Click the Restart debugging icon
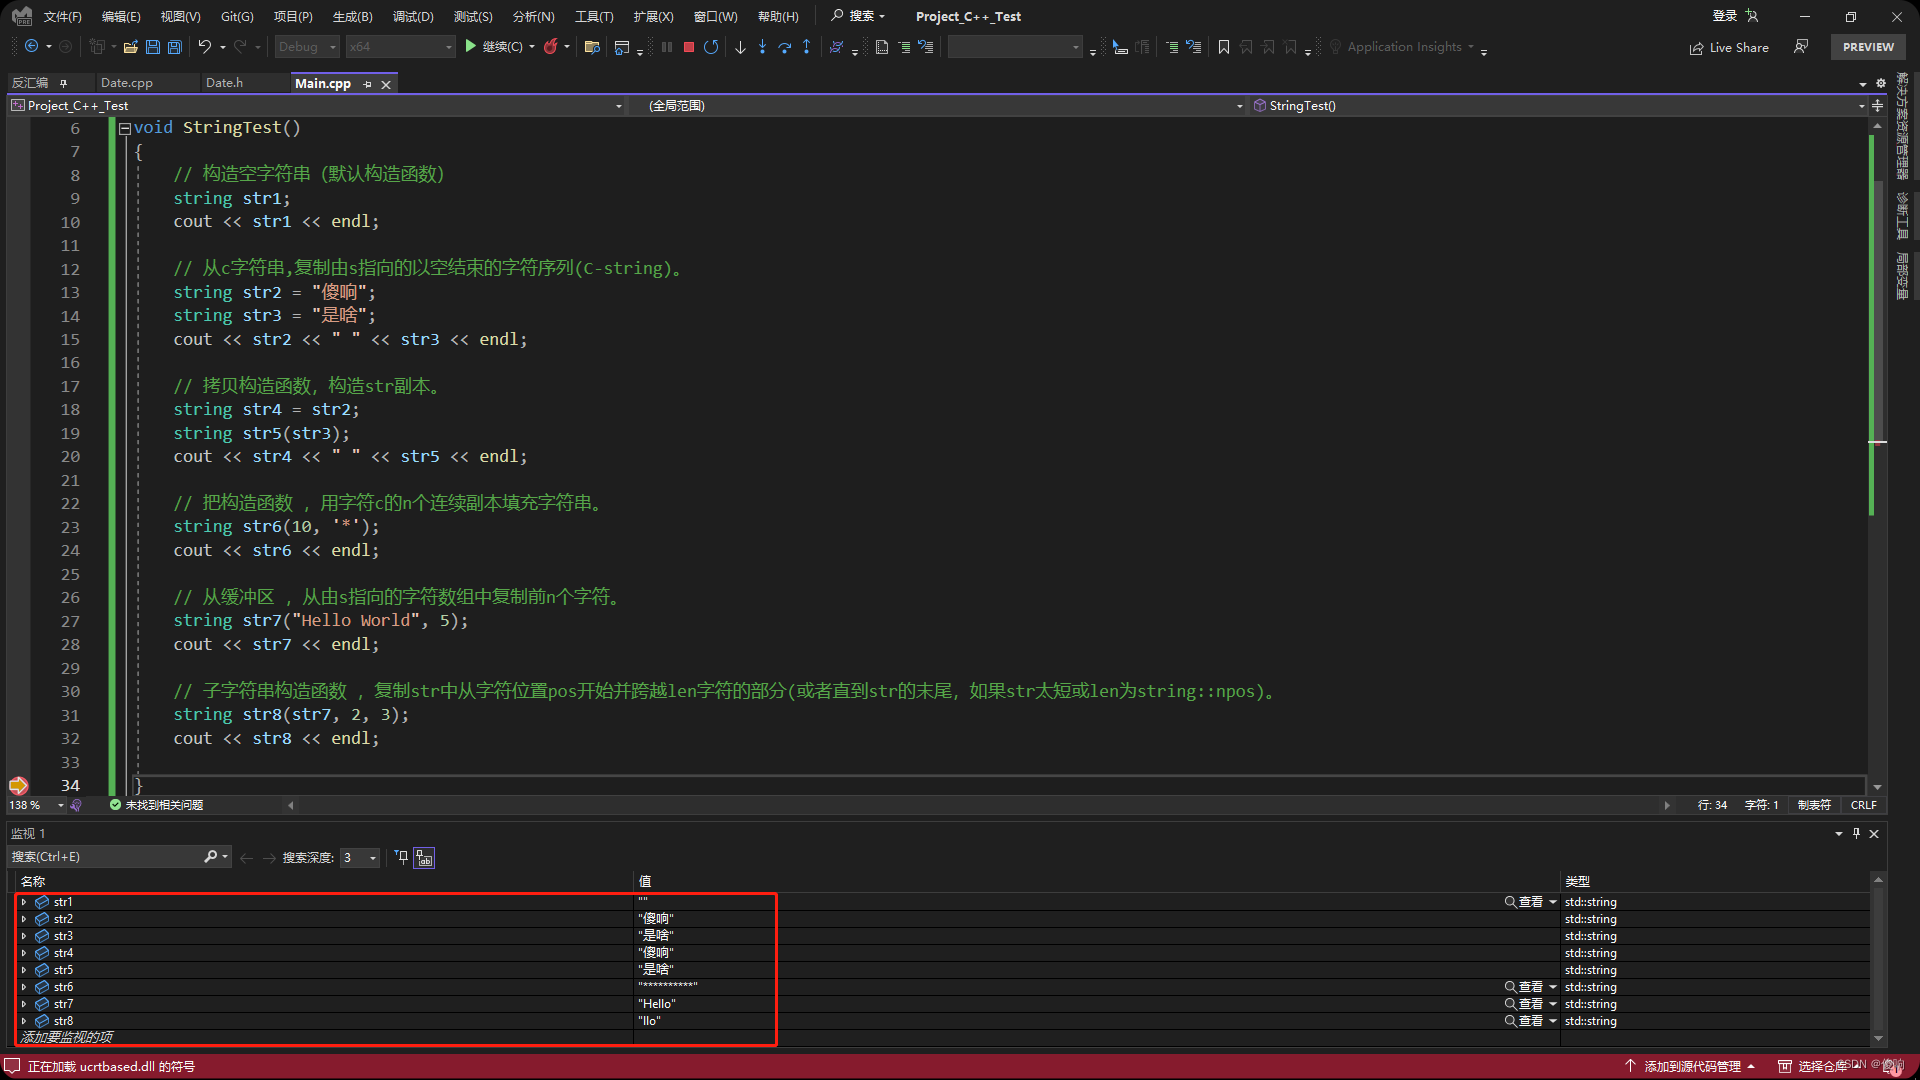The width and height of the screenshot is (1920, 1080). coord(711,47)
